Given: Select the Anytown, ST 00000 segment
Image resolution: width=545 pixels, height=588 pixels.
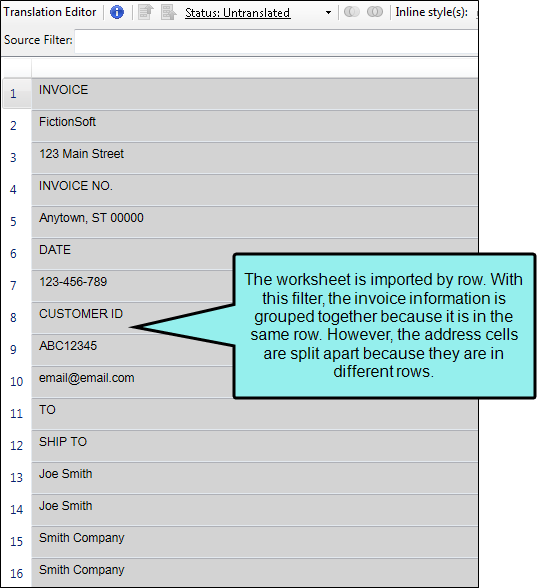Looking at the screenshot, I should click(254, 222).
